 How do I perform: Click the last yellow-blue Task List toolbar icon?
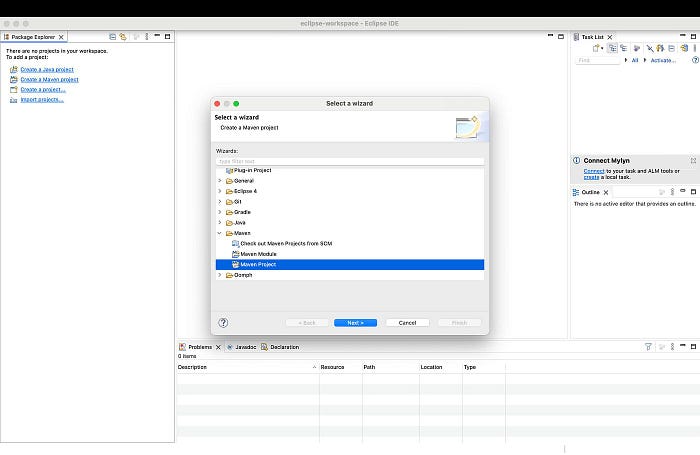point(684,48)
